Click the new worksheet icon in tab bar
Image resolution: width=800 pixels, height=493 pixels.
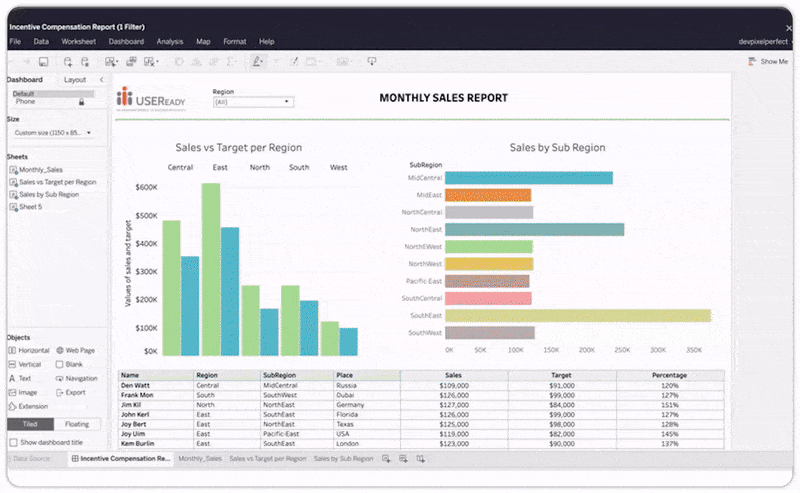[x=385, y=458]
